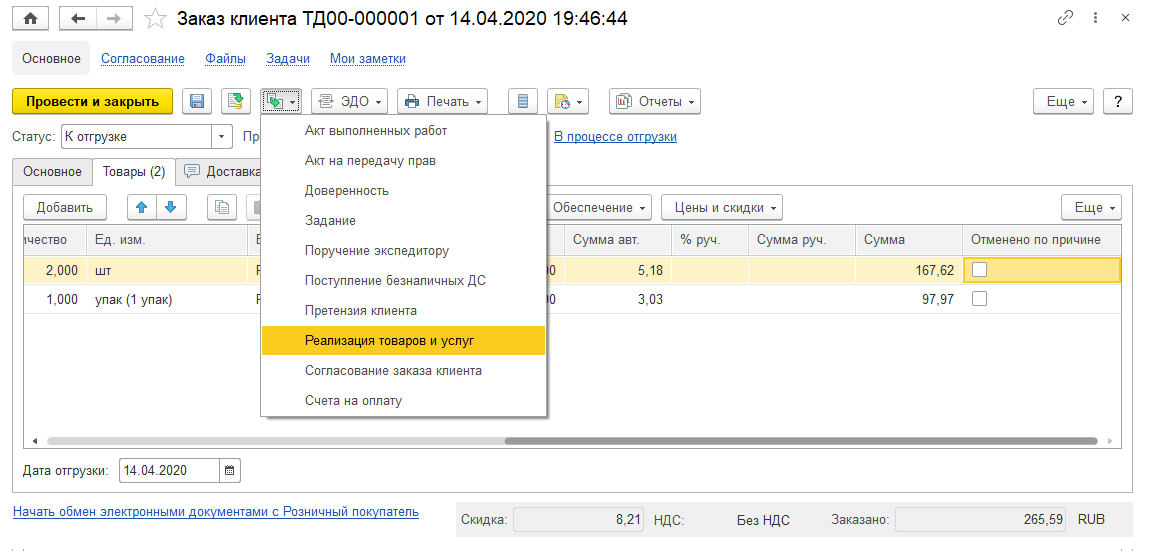The height and width of the screenshot is (551, 1152).
Task: Click the Дата отгрузки date field
Action: pyautogui.click(x=169, y=470)
